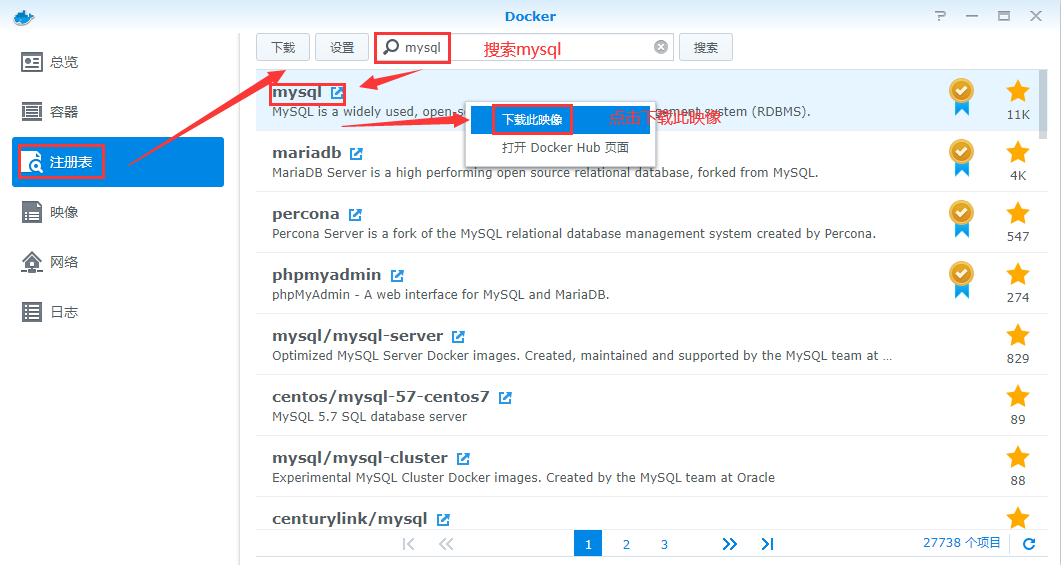Screen dimensions: 1061x565
Task: Open phpmyadmin Docker Hub link icon
Action: tap(397, 275)
